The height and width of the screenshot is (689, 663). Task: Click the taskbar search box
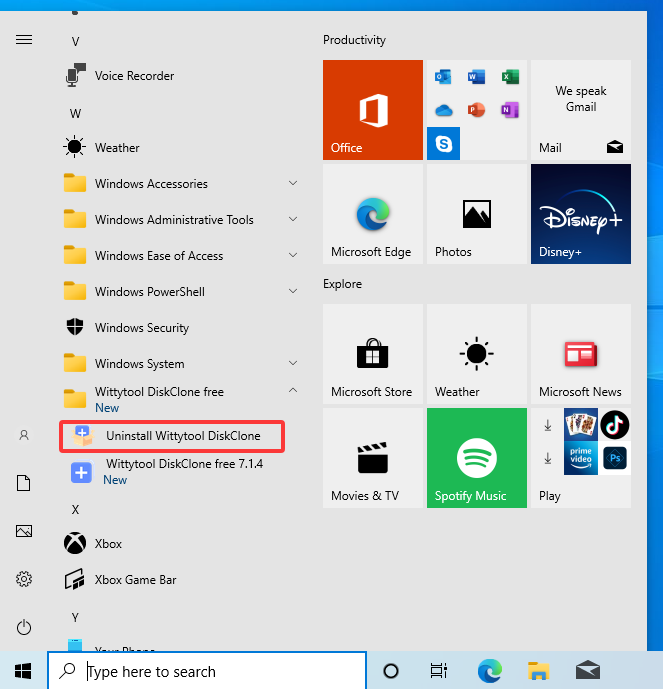207,671
